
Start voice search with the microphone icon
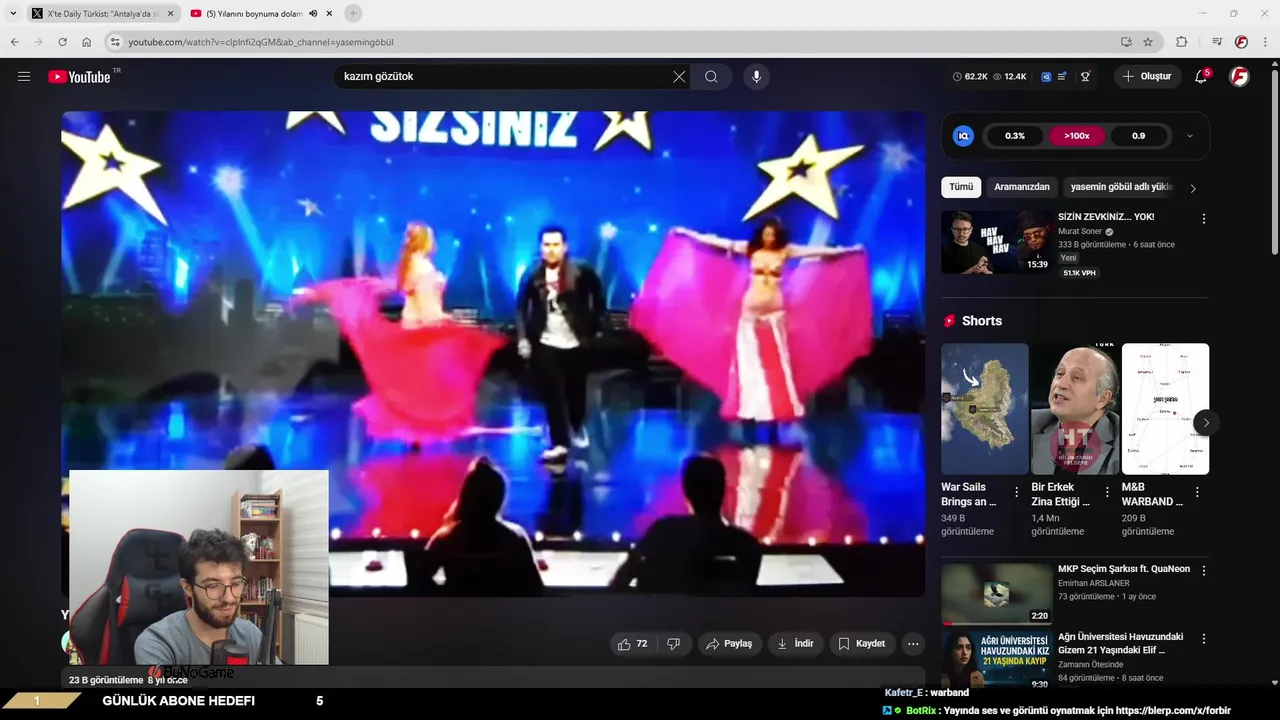(756, 76)
